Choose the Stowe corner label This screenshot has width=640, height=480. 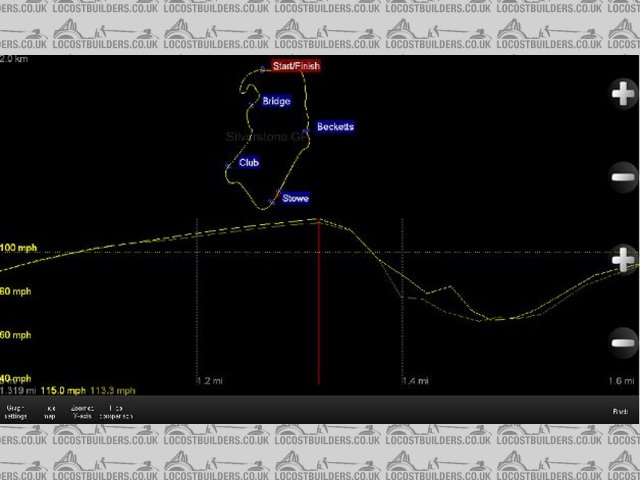tap(295, 198)
